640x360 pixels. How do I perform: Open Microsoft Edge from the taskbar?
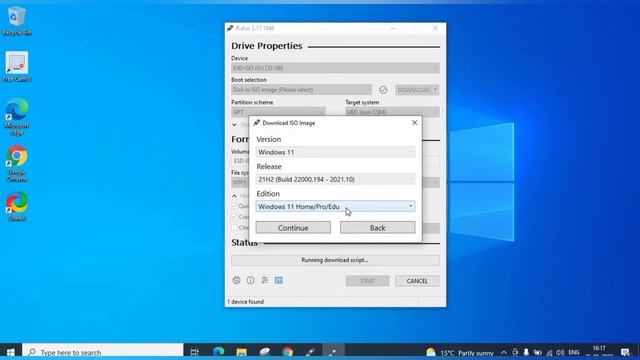point(218,352)
